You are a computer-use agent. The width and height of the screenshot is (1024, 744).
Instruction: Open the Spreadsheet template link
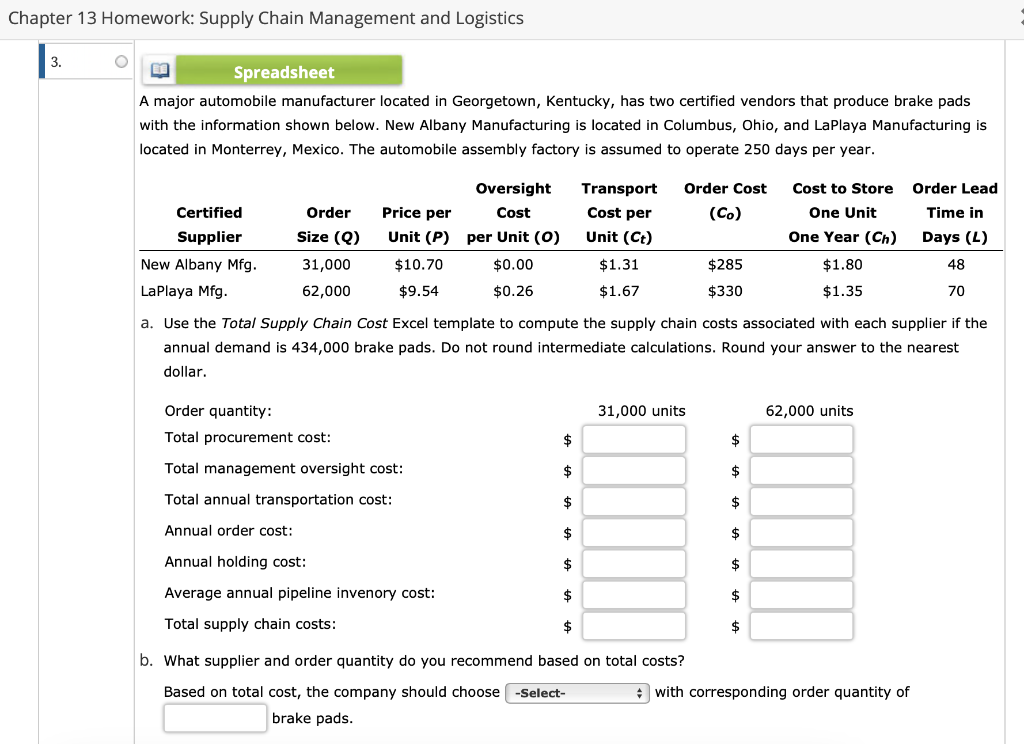284,71
